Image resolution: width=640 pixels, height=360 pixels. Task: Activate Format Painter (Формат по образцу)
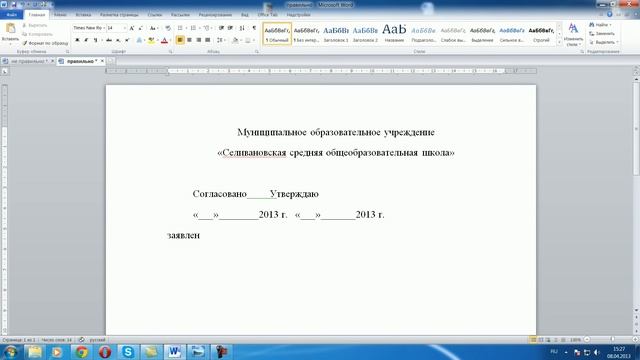[45, 43]
